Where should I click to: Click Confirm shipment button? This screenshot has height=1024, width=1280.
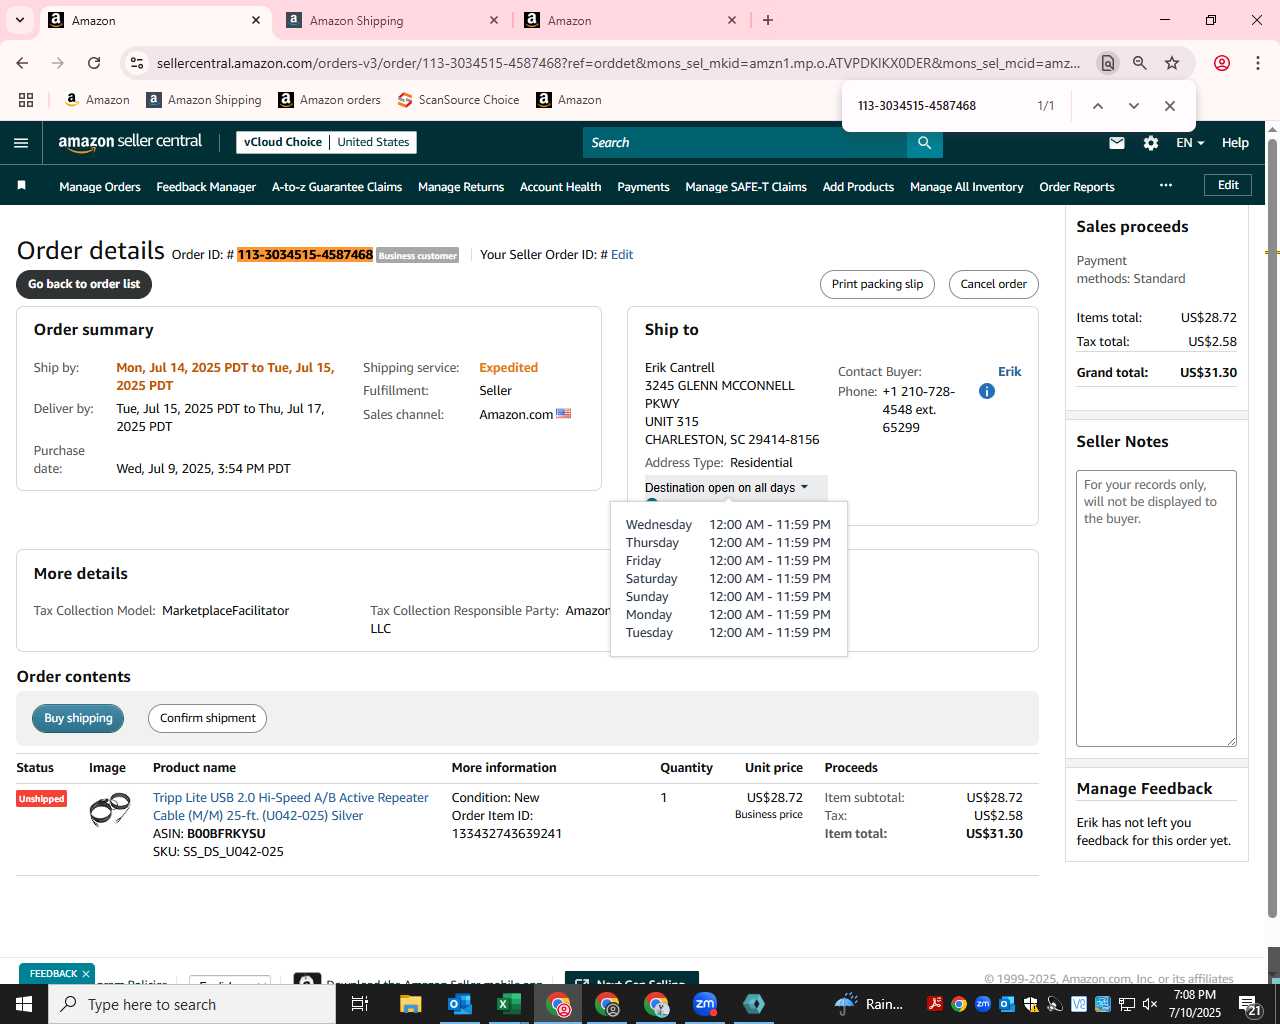coord(208,718)
